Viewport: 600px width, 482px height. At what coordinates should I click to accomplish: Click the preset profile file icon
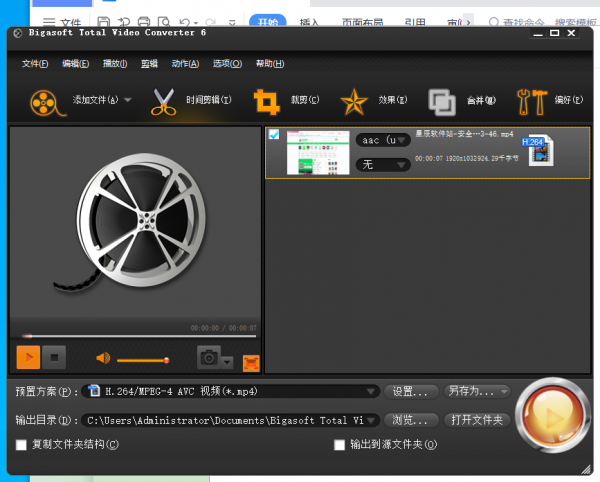94,391
